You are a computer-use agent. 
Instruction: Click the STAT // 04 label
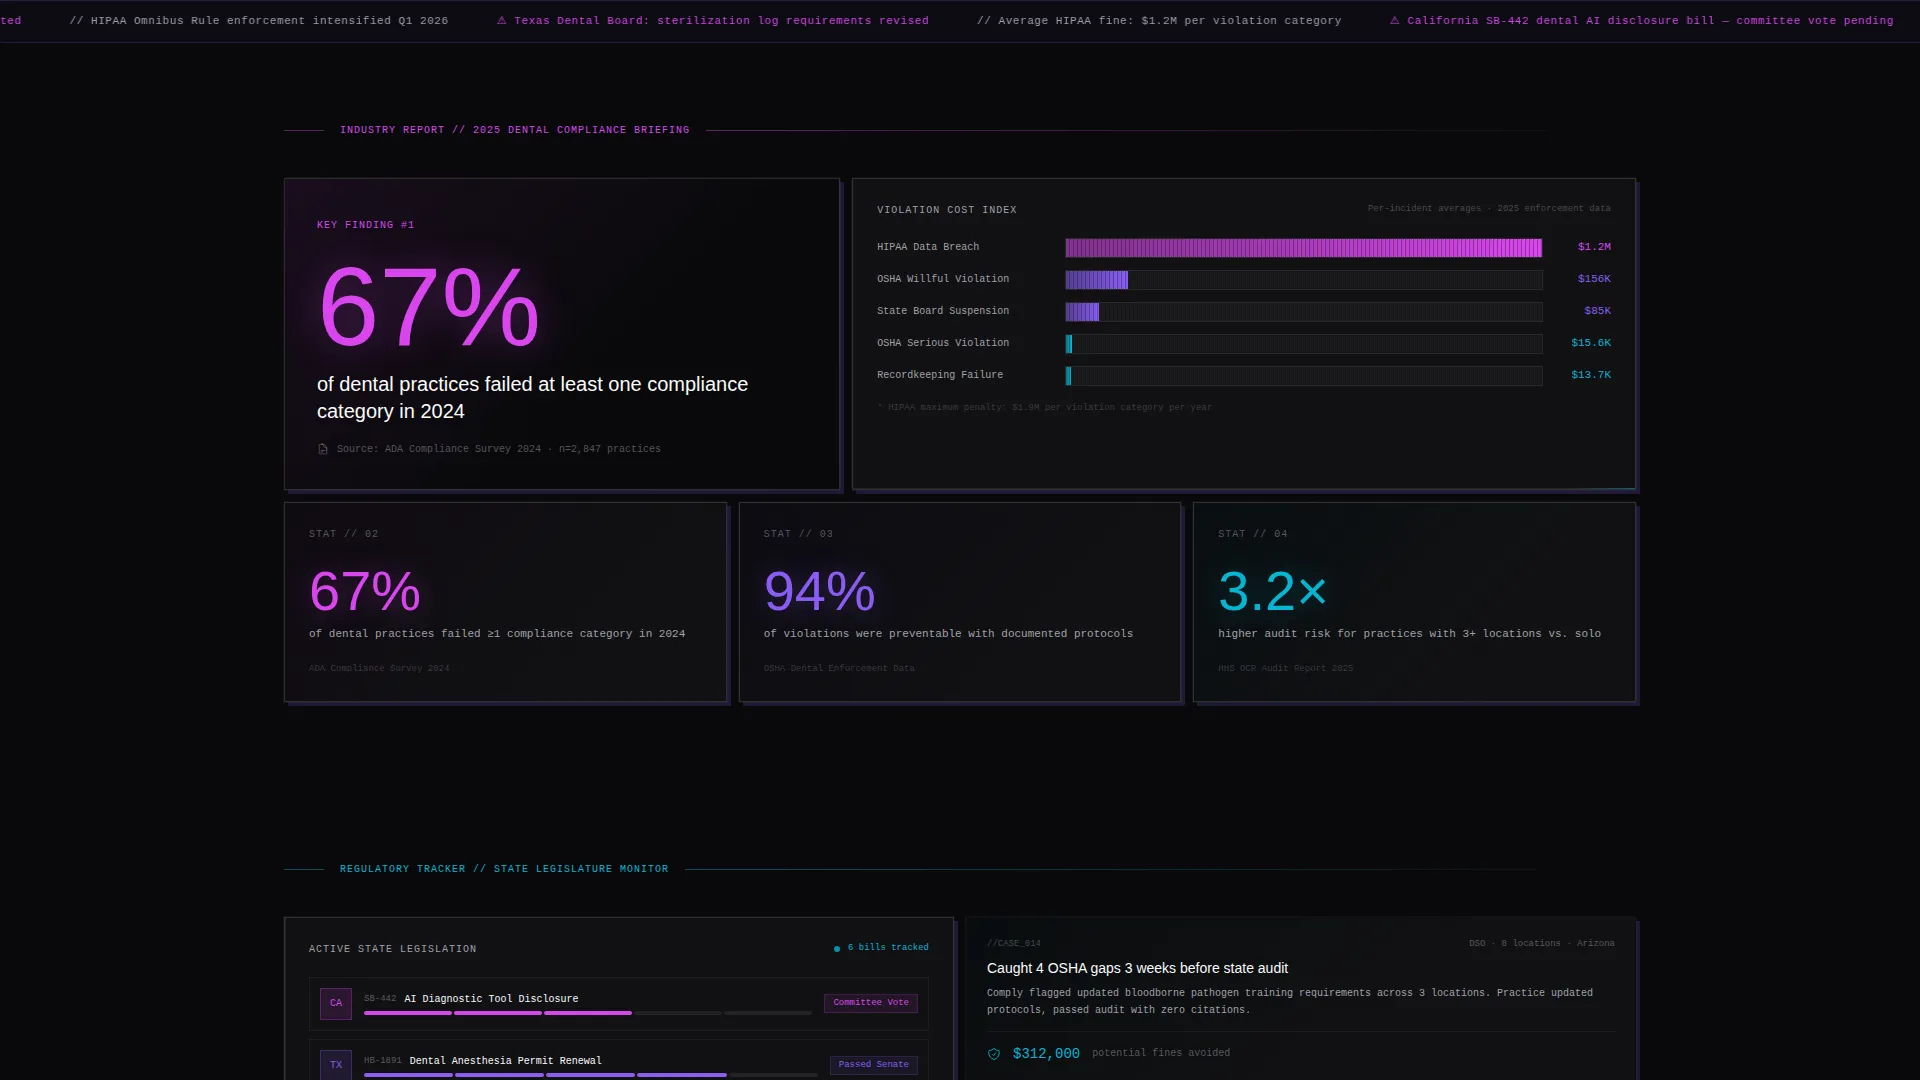pos(1253,534)
